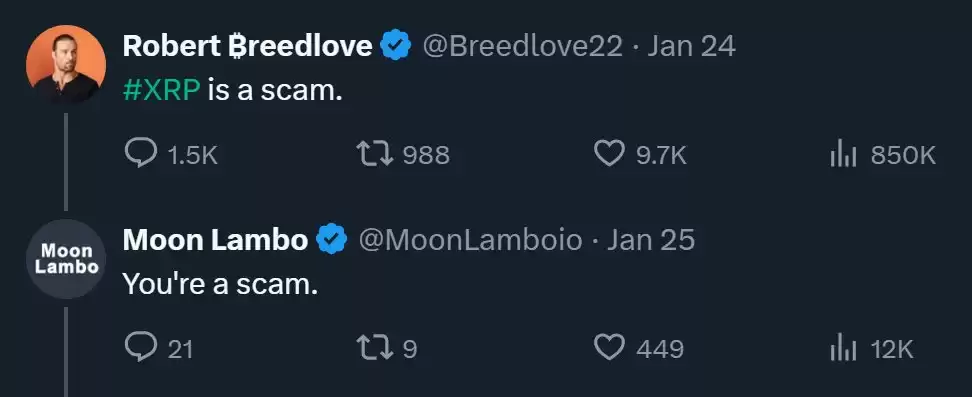Image resolution: width=972 pixels, height=397 pixels.
Task: Open Robert Breedlove's profile picture
Action: [66, 65]
